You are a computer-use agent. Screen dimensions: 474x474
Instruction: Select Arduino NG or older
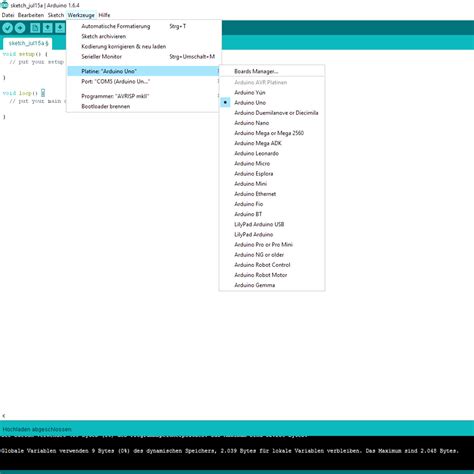(272, 255)
